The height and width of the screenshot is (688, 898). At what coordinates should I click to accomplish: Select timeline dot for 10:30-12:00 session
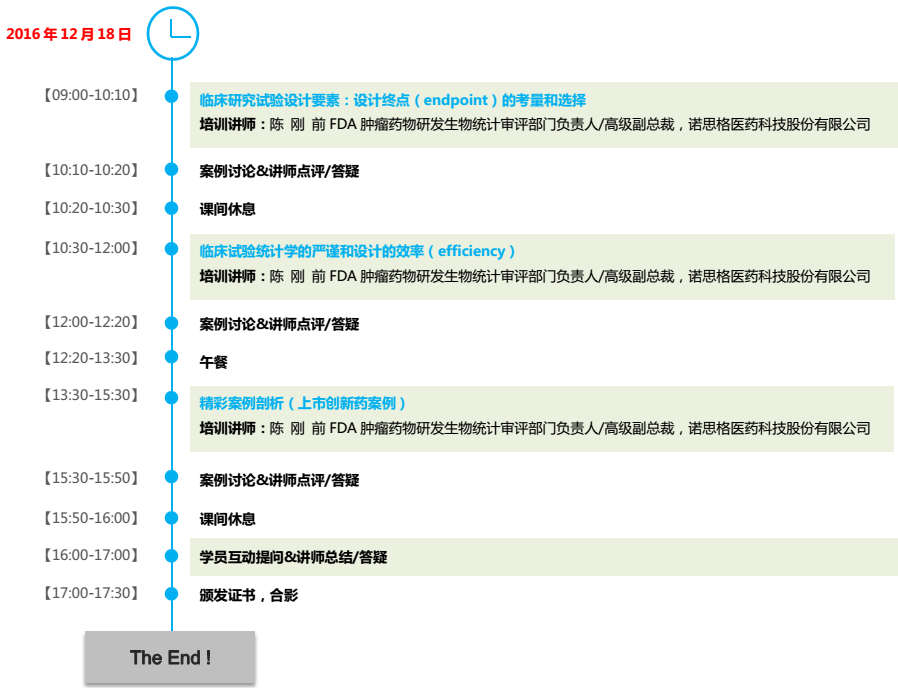pos(171,249)
